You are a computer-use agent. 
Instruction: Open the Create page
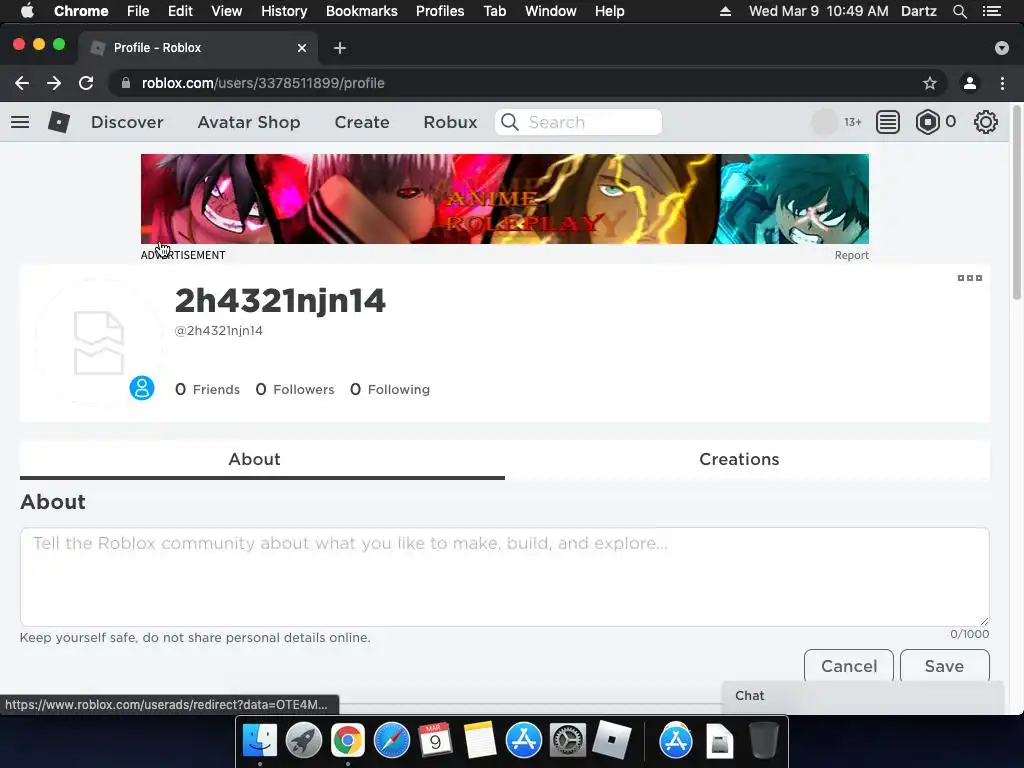[x=362, y=122]
